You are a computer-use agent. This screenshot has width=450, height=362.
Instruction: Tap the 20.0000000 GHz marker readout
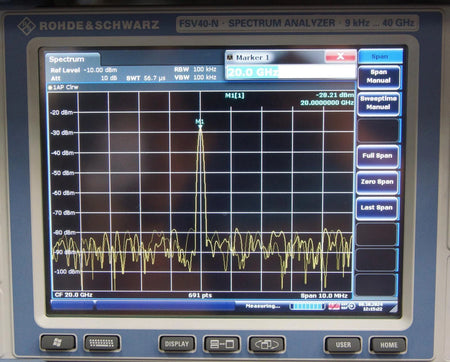327,103
